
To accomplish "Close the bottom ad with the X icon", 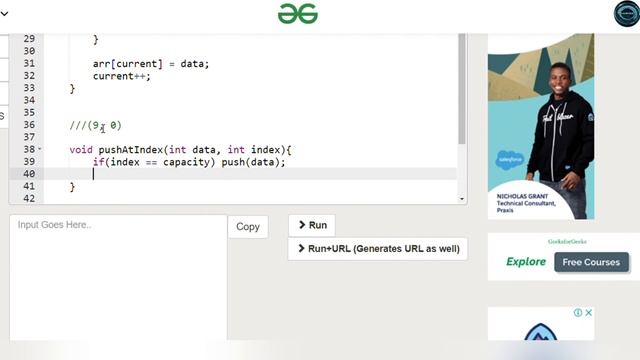I will 589,313.
